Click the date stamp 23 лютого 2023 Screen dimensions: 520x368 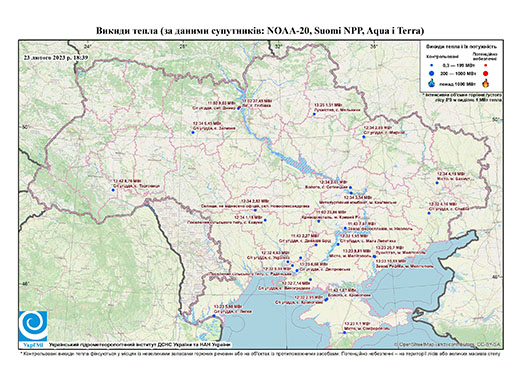point(56,57)
